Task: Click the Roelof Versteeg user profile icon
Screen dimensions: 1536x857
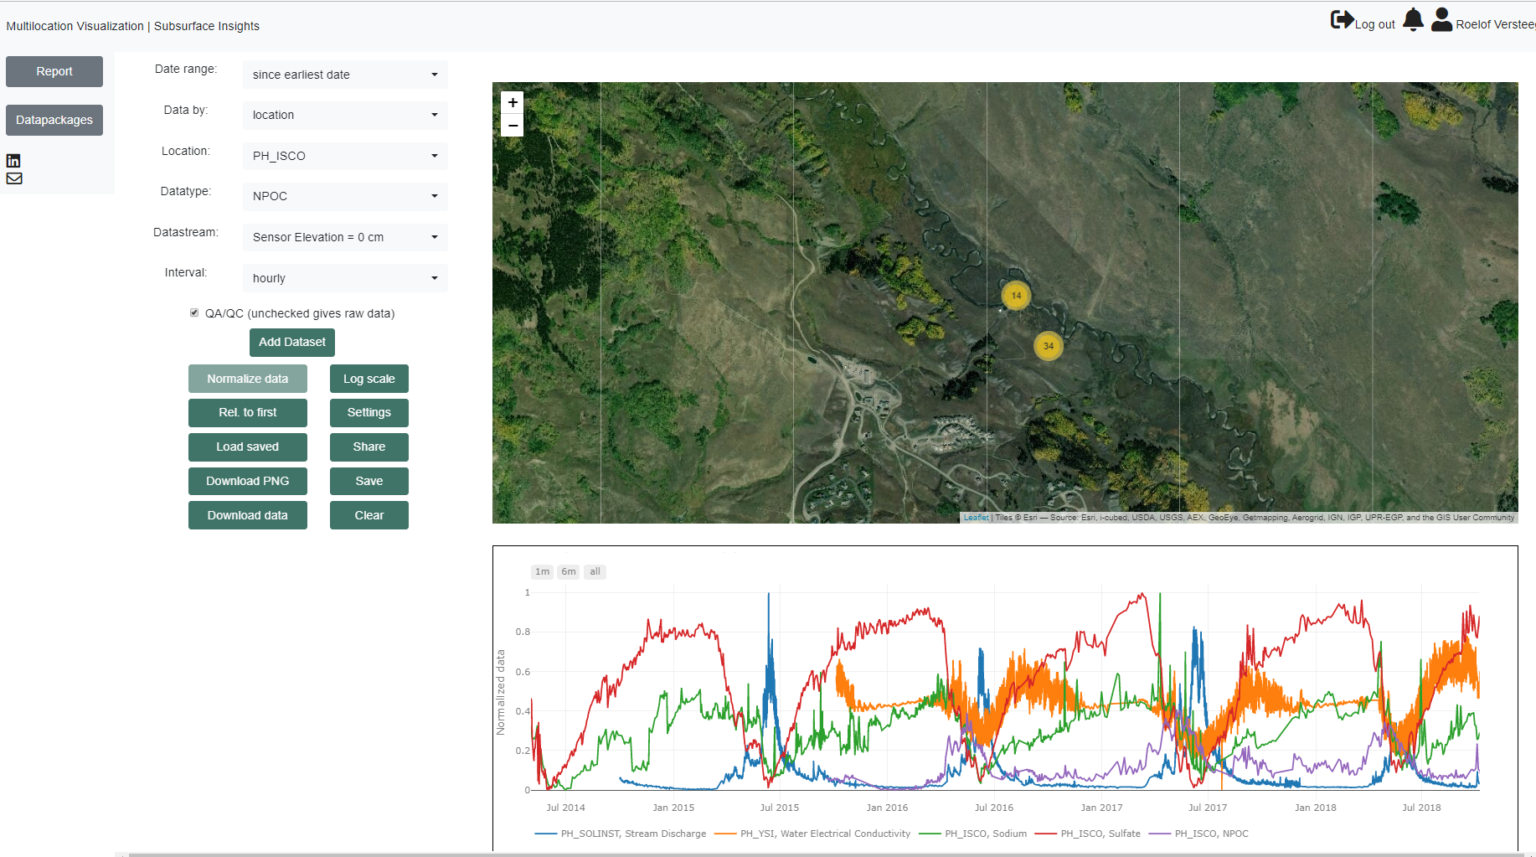Action: (x=1441, y=19)
